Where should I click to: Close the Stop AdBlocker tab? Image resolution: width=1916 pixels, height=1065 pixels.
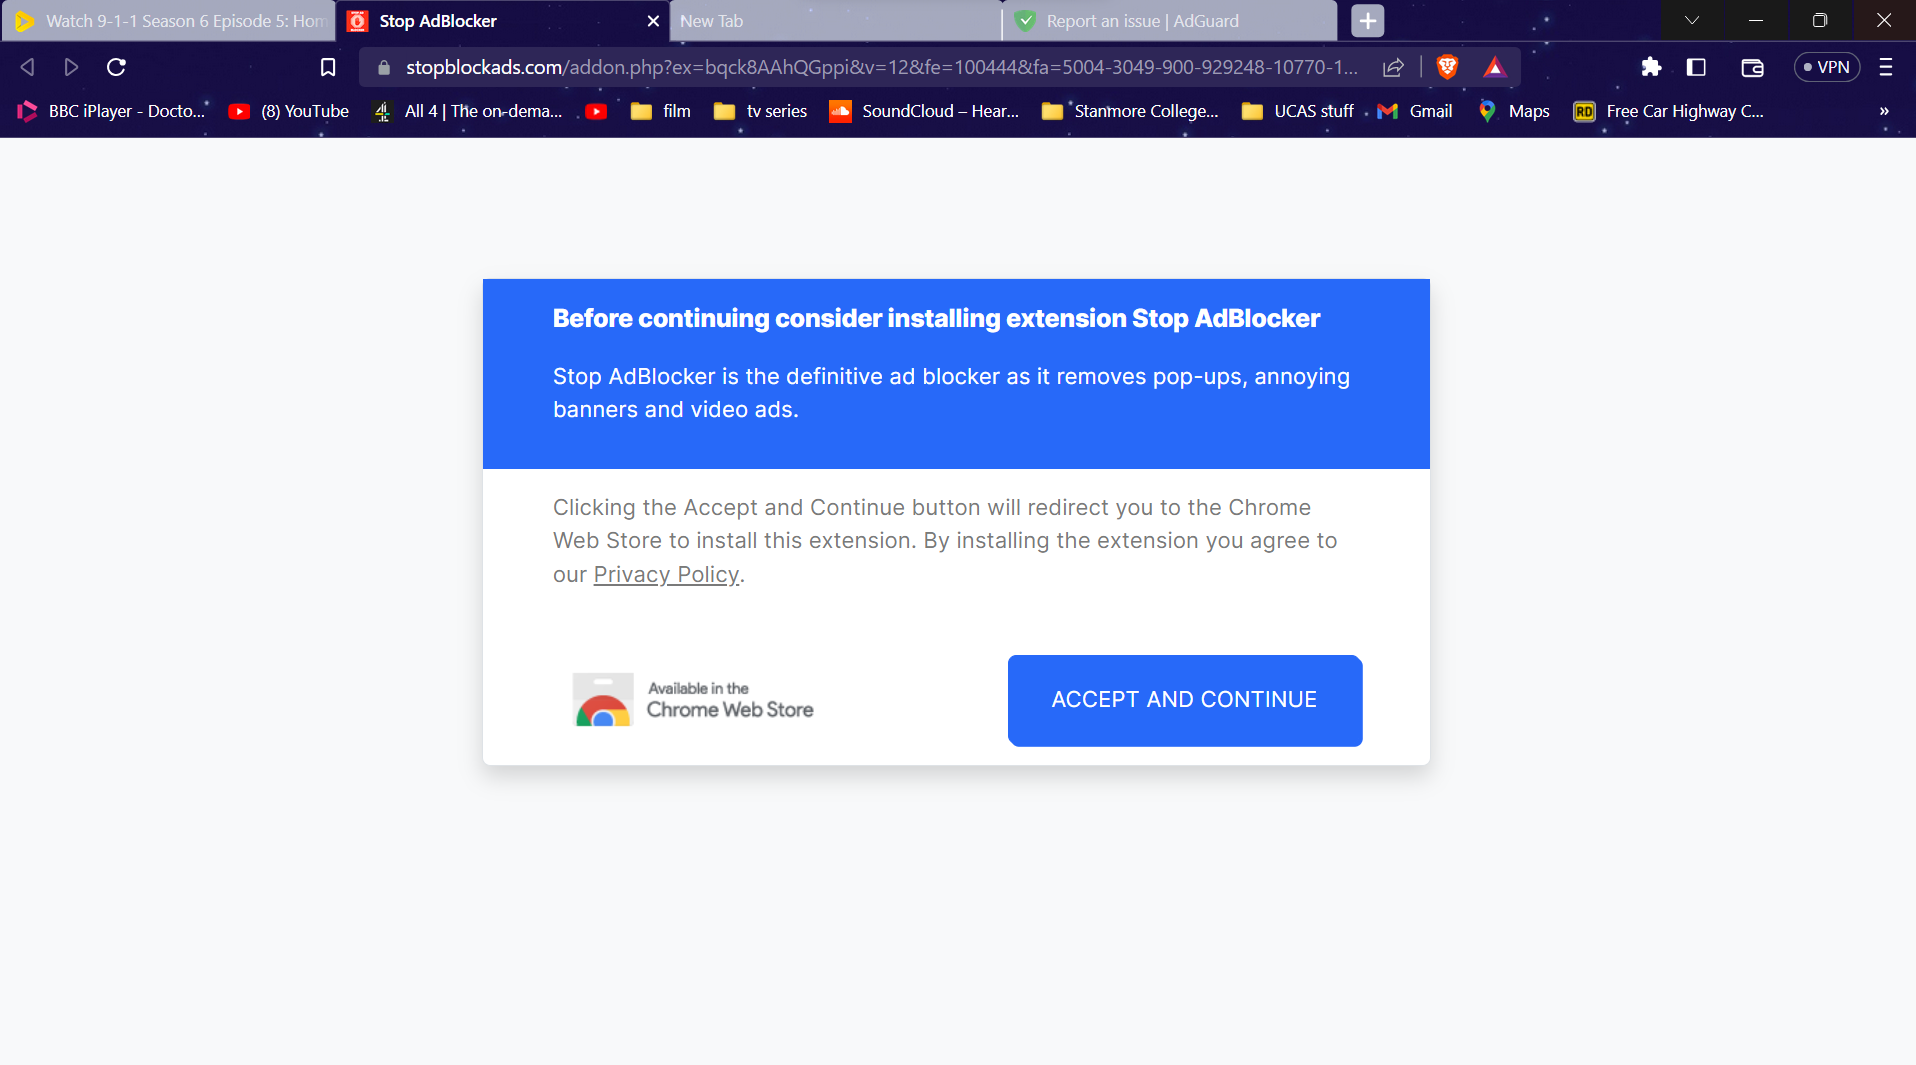click(x=653, y=21)
